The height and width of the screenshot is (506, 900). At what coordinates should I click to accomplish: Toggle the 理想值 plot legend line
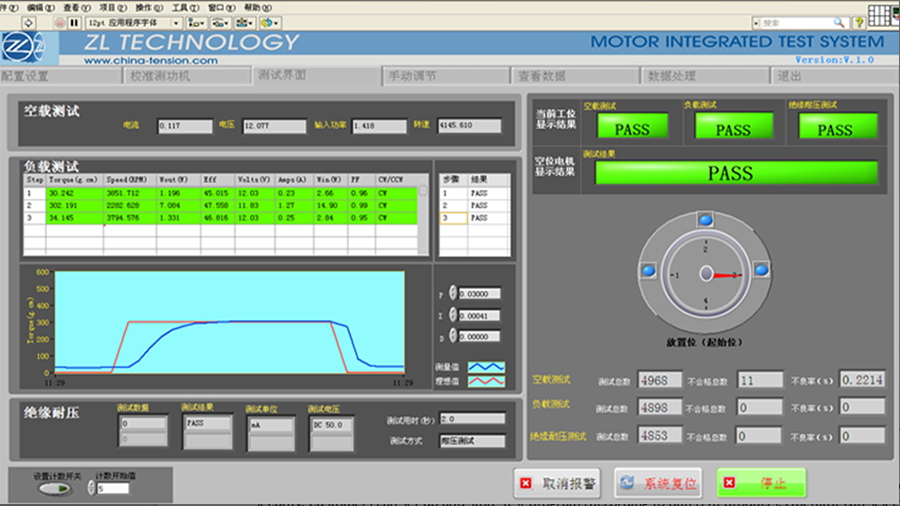click(x=486, y=381)
